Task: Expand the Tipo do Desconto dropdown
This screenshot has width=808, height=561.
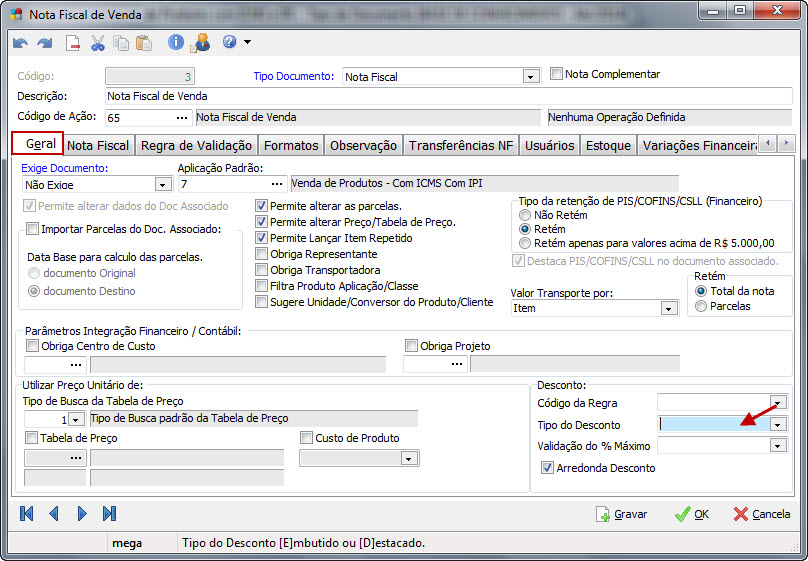Action: tap(778, 424)
